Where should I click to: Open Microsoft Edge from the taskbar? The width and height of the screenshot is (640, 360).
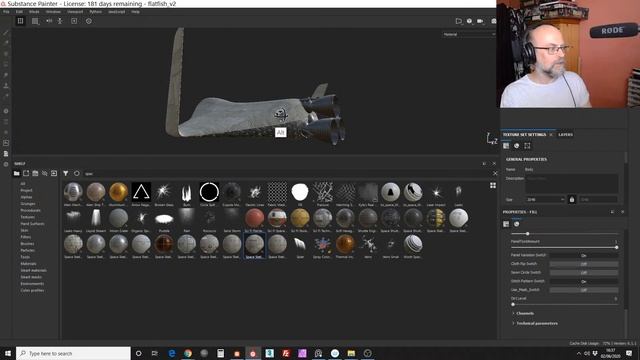click(171, 353)
